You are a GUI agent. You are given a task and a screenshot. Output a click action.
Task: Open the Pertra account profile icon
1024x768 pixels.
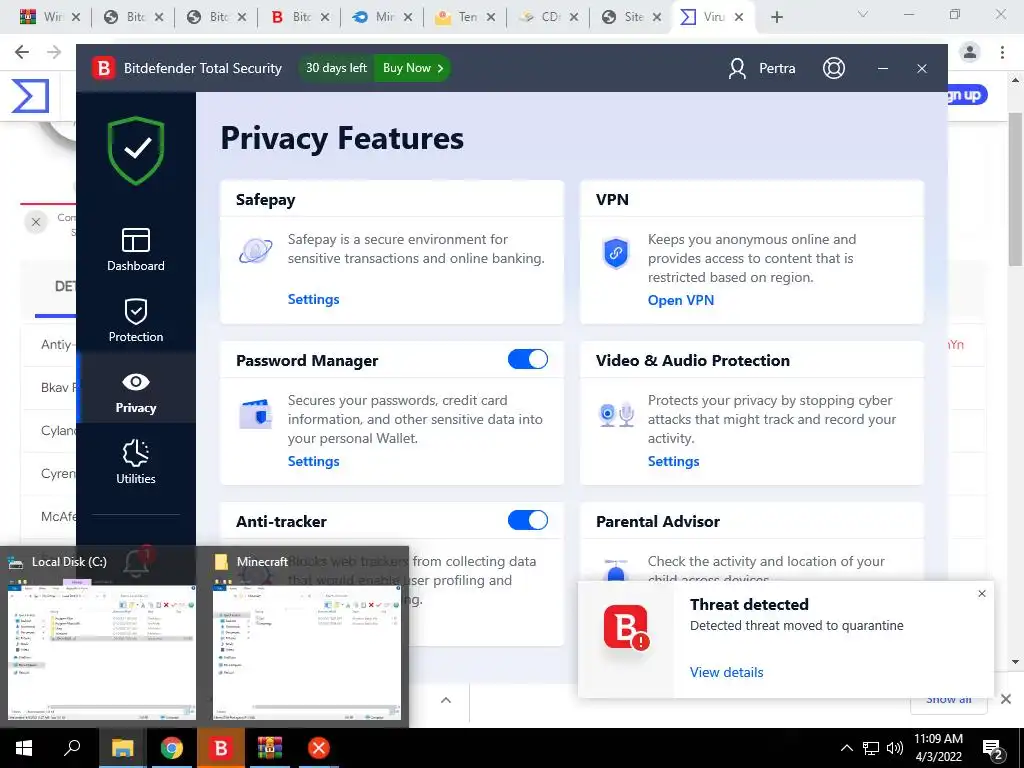pos(737,69)
